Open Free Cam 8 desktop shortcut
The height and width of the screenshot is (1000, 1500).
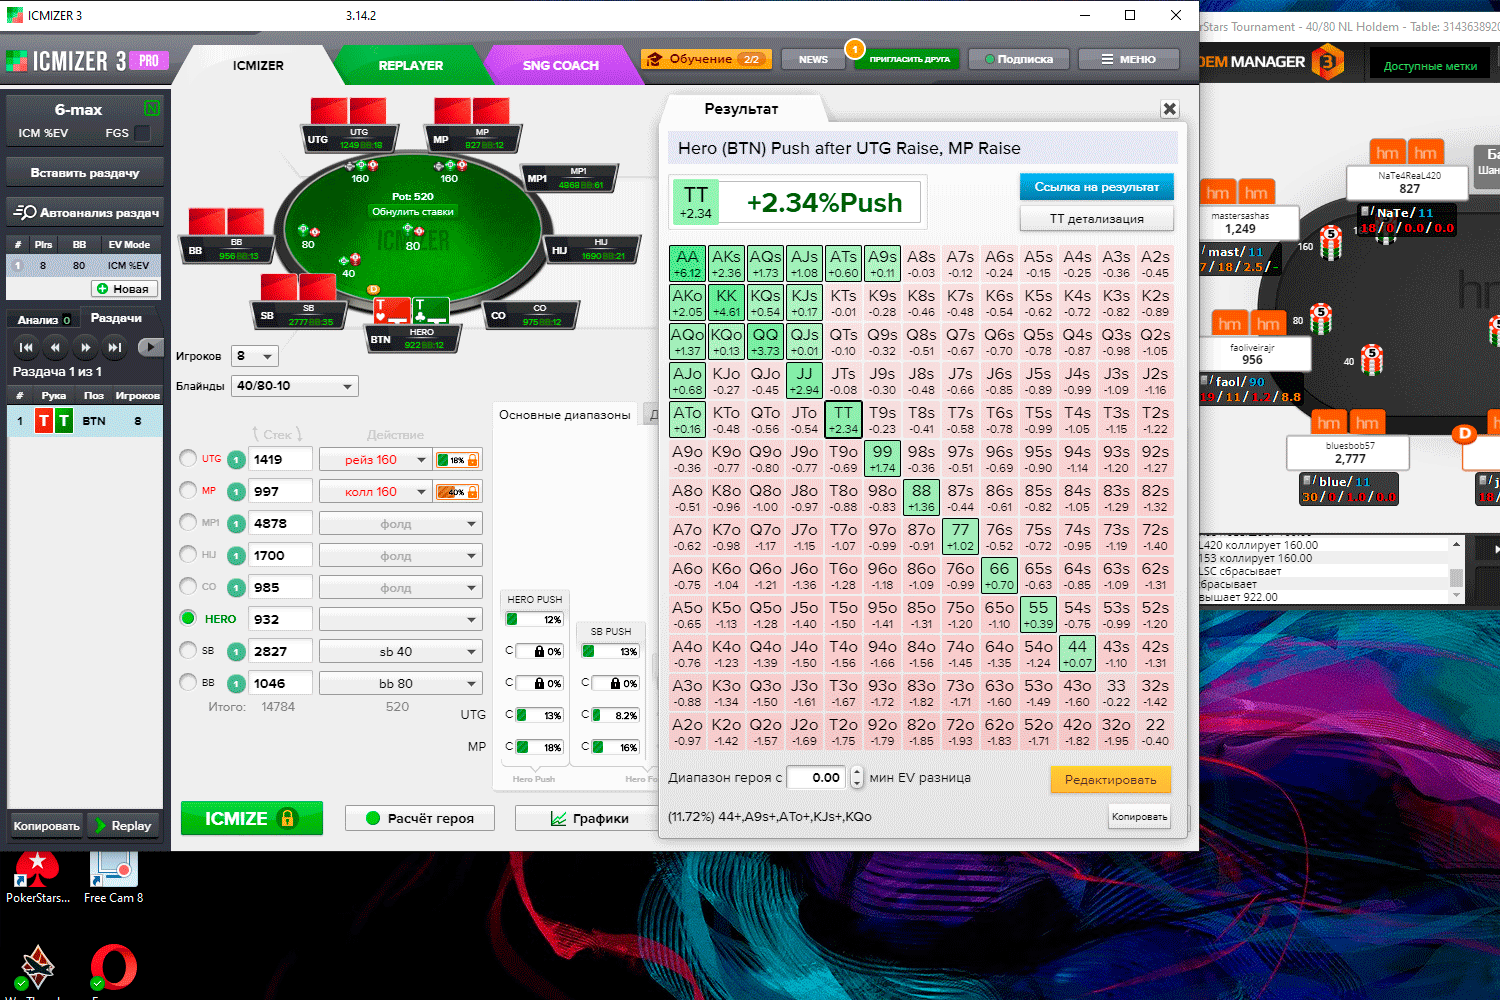click(113, 877)
